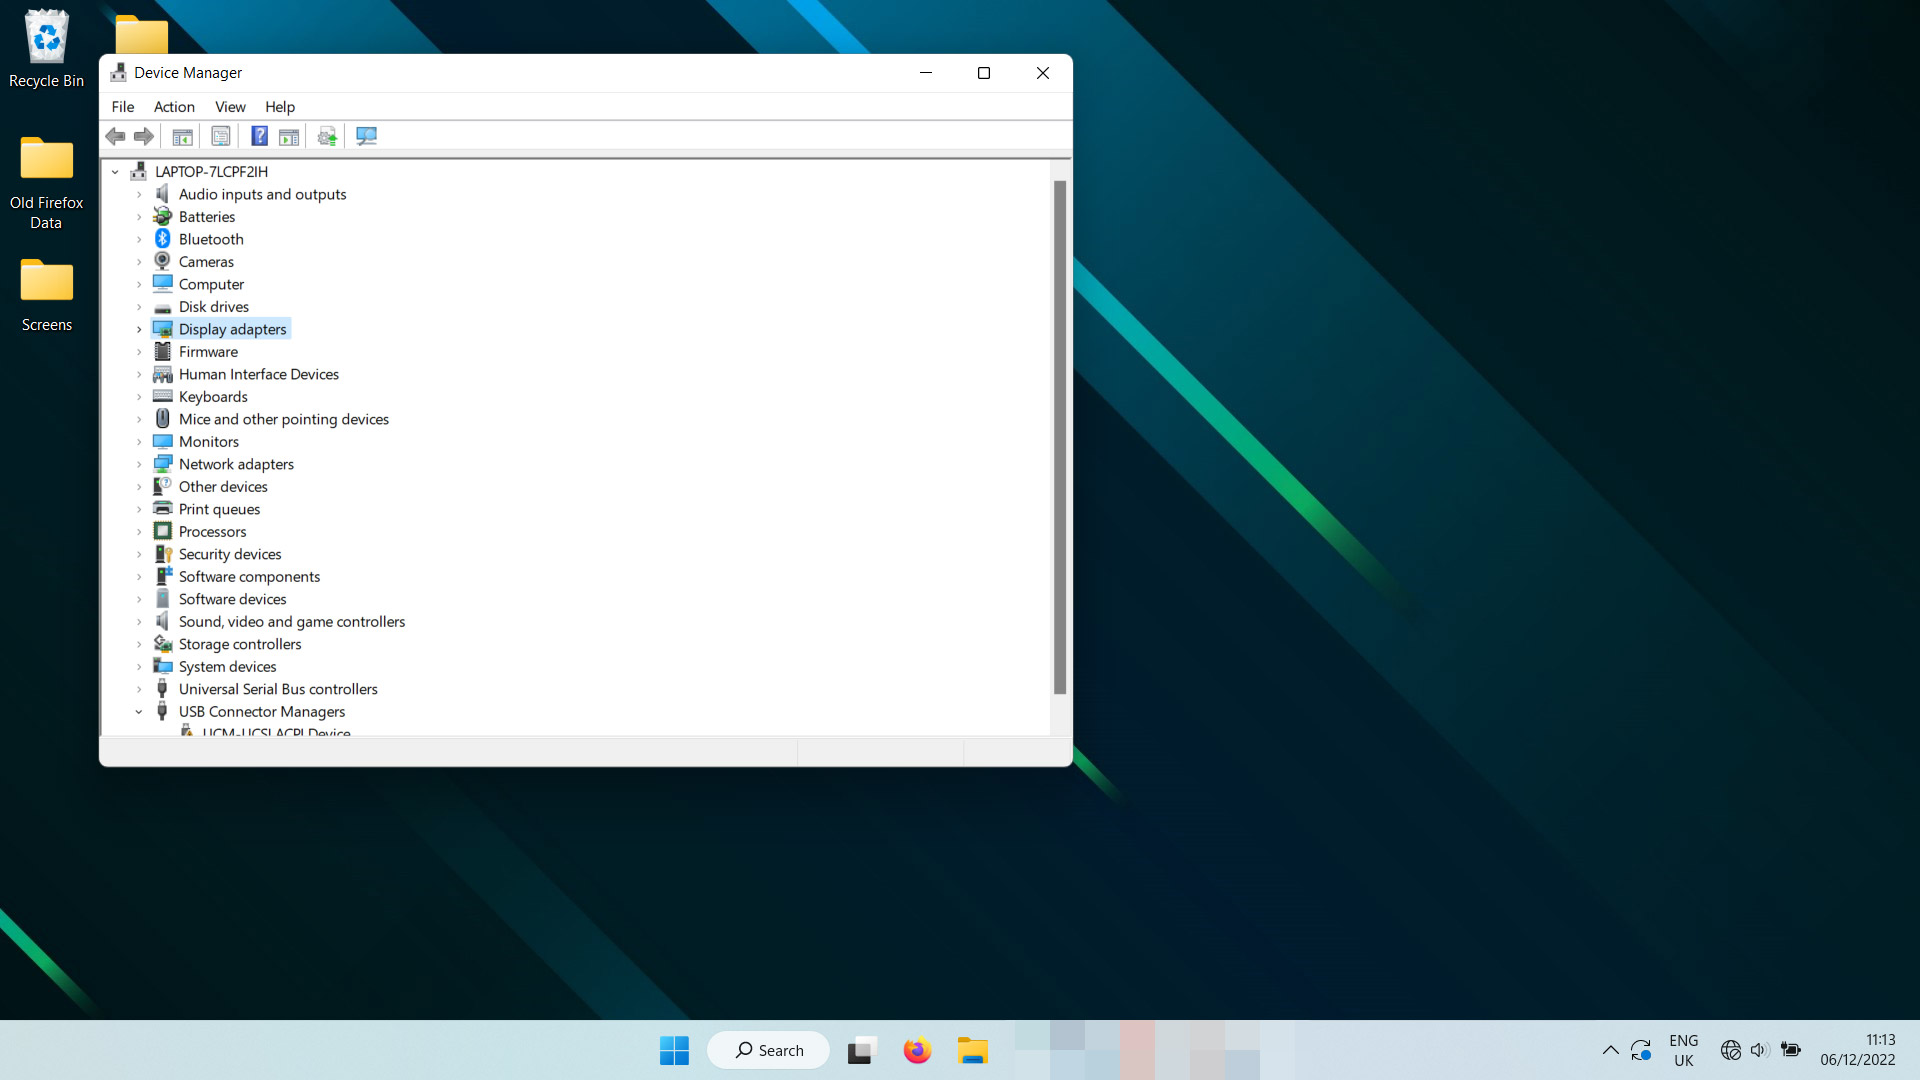Click the scan for hardware changes icon
1920x1080 pixels.
coord(326,136)
